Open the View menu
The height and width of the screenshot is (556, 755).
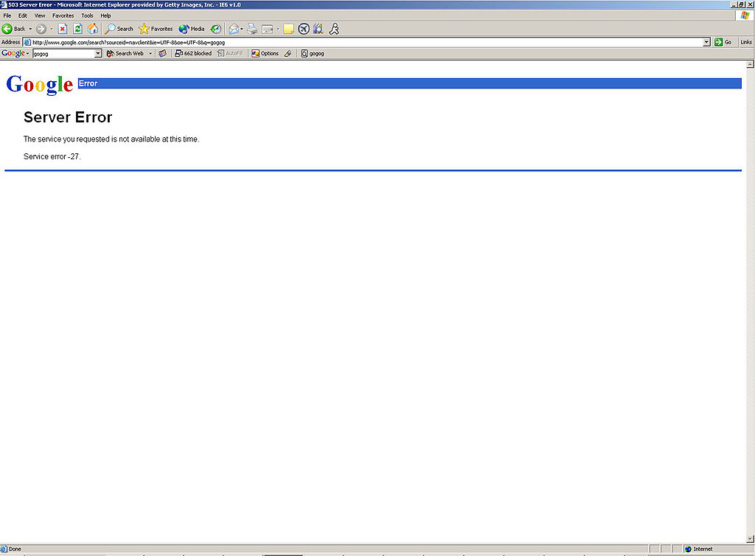40,15
